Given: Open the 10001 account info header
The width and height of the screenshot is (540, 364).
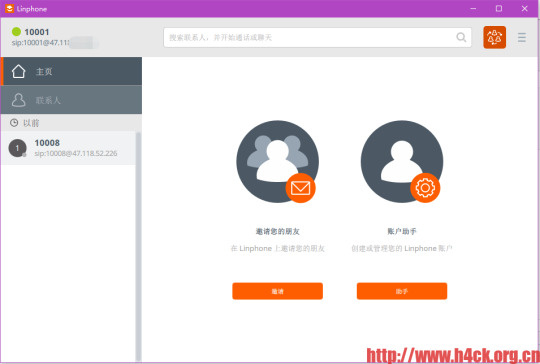Looking at the screenshot, I should pos(55,37).
